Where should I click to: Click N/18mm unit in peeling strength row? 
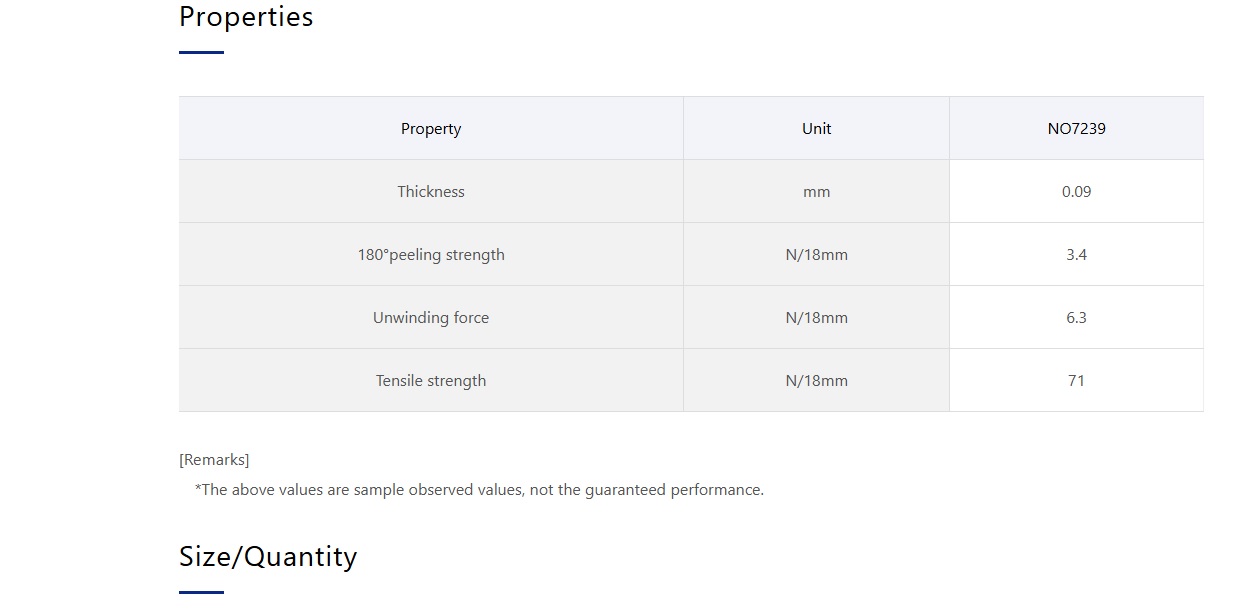[817, 254]
